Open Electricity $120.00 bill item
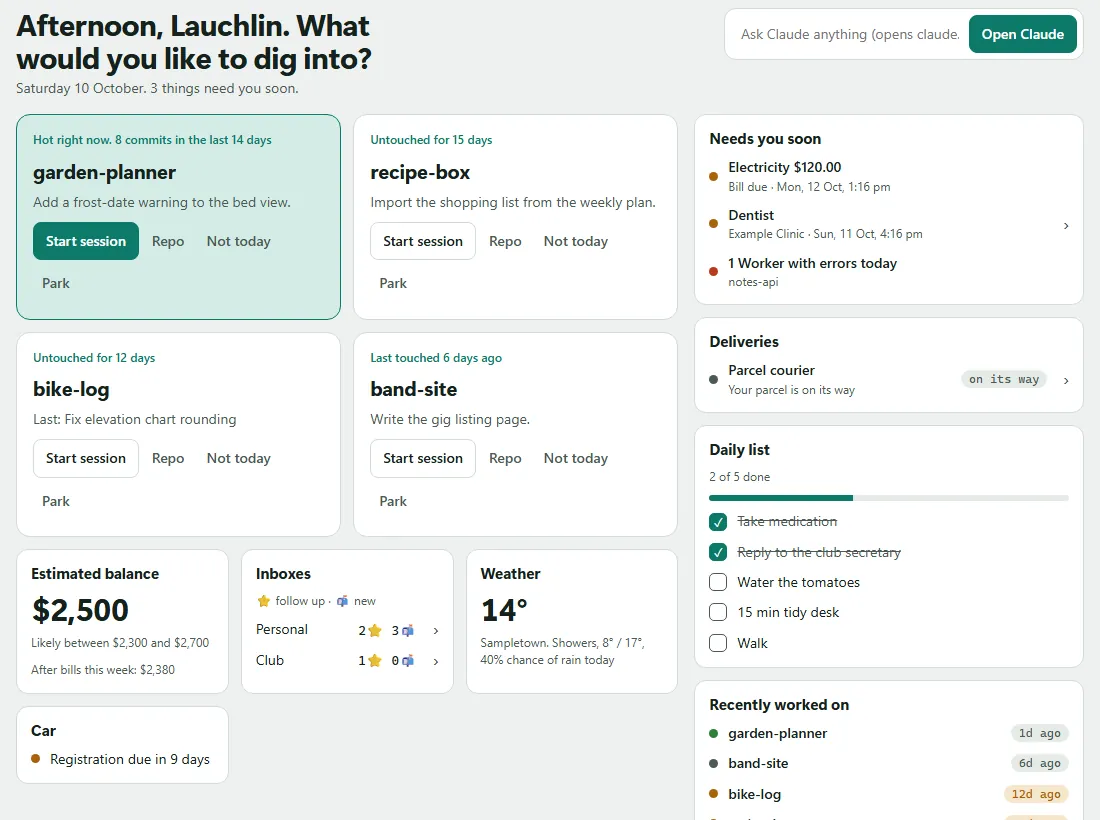This screenshot has width=1100, height=820. [889, 177]
